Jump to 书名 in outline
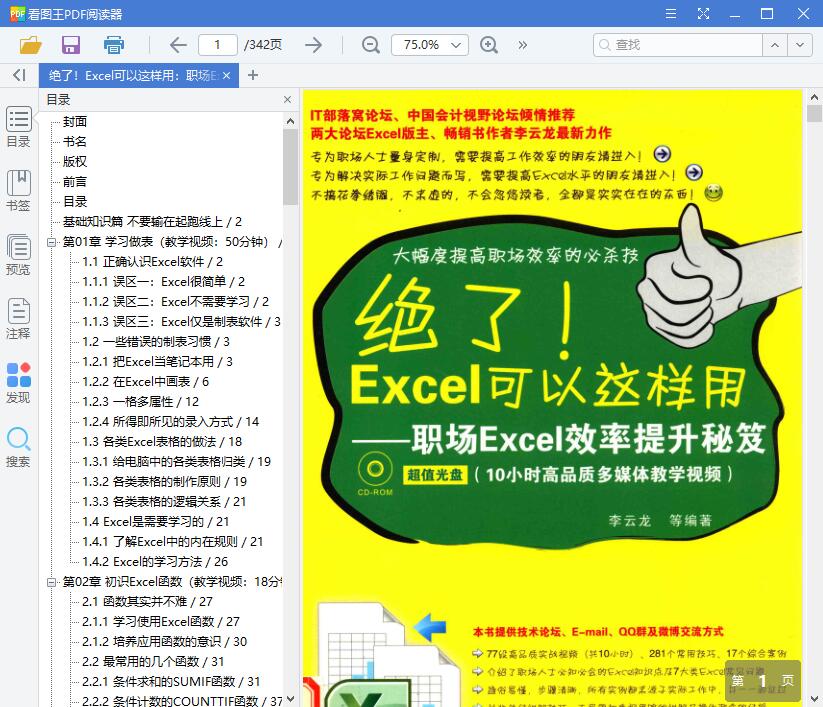The width and height of the screenshot is (823, 707). 75,142
